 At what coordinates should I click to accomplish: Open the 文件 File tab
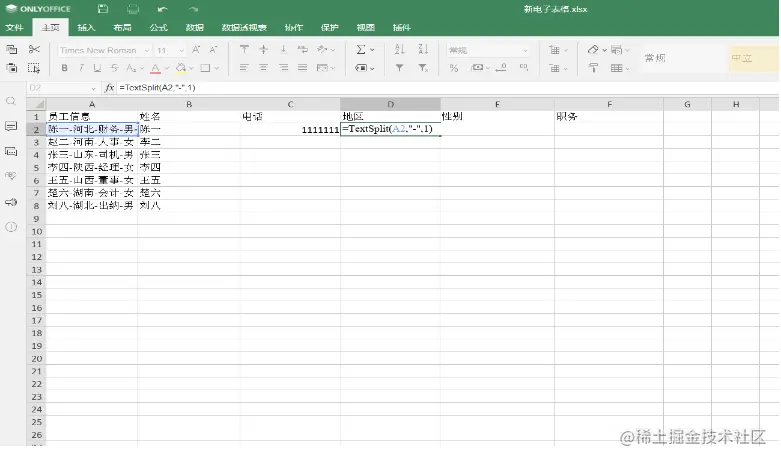(14, 27)
